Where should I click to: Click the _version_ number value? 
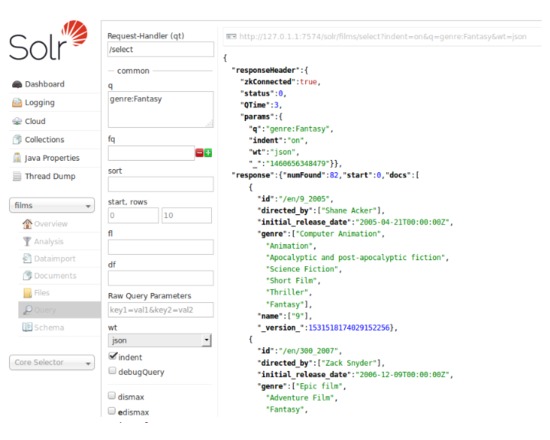(349, 327)
